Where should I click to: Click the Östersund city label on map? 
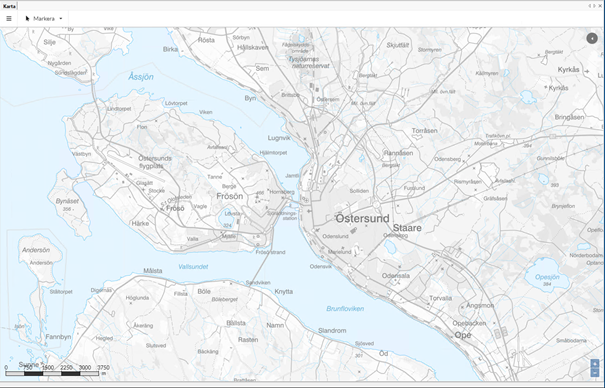[362, 219]
